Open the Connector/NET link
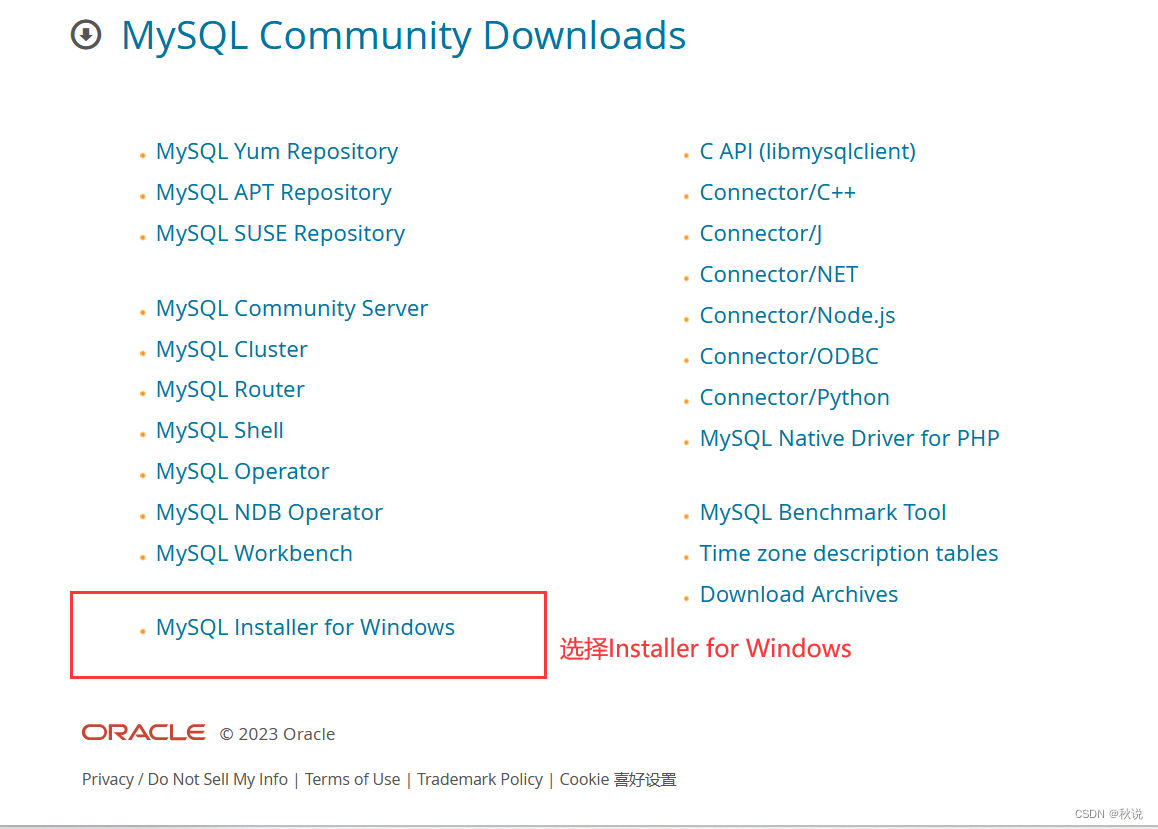This screenshot has height=829, width=1158. click(x=778, y=275)
